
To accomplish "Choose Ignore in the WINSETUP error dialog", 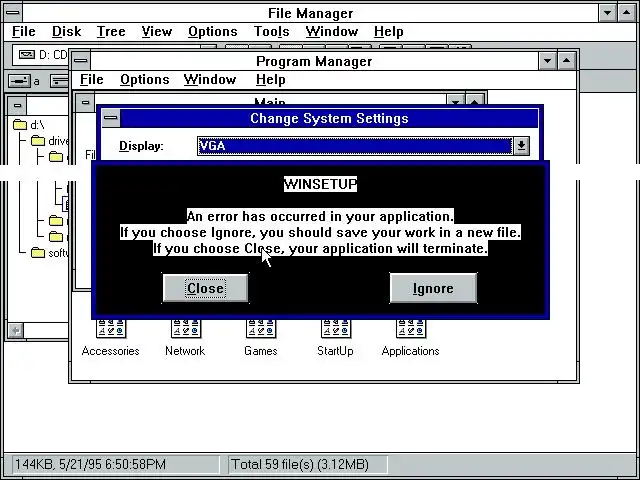I will (x=433, y=288).
